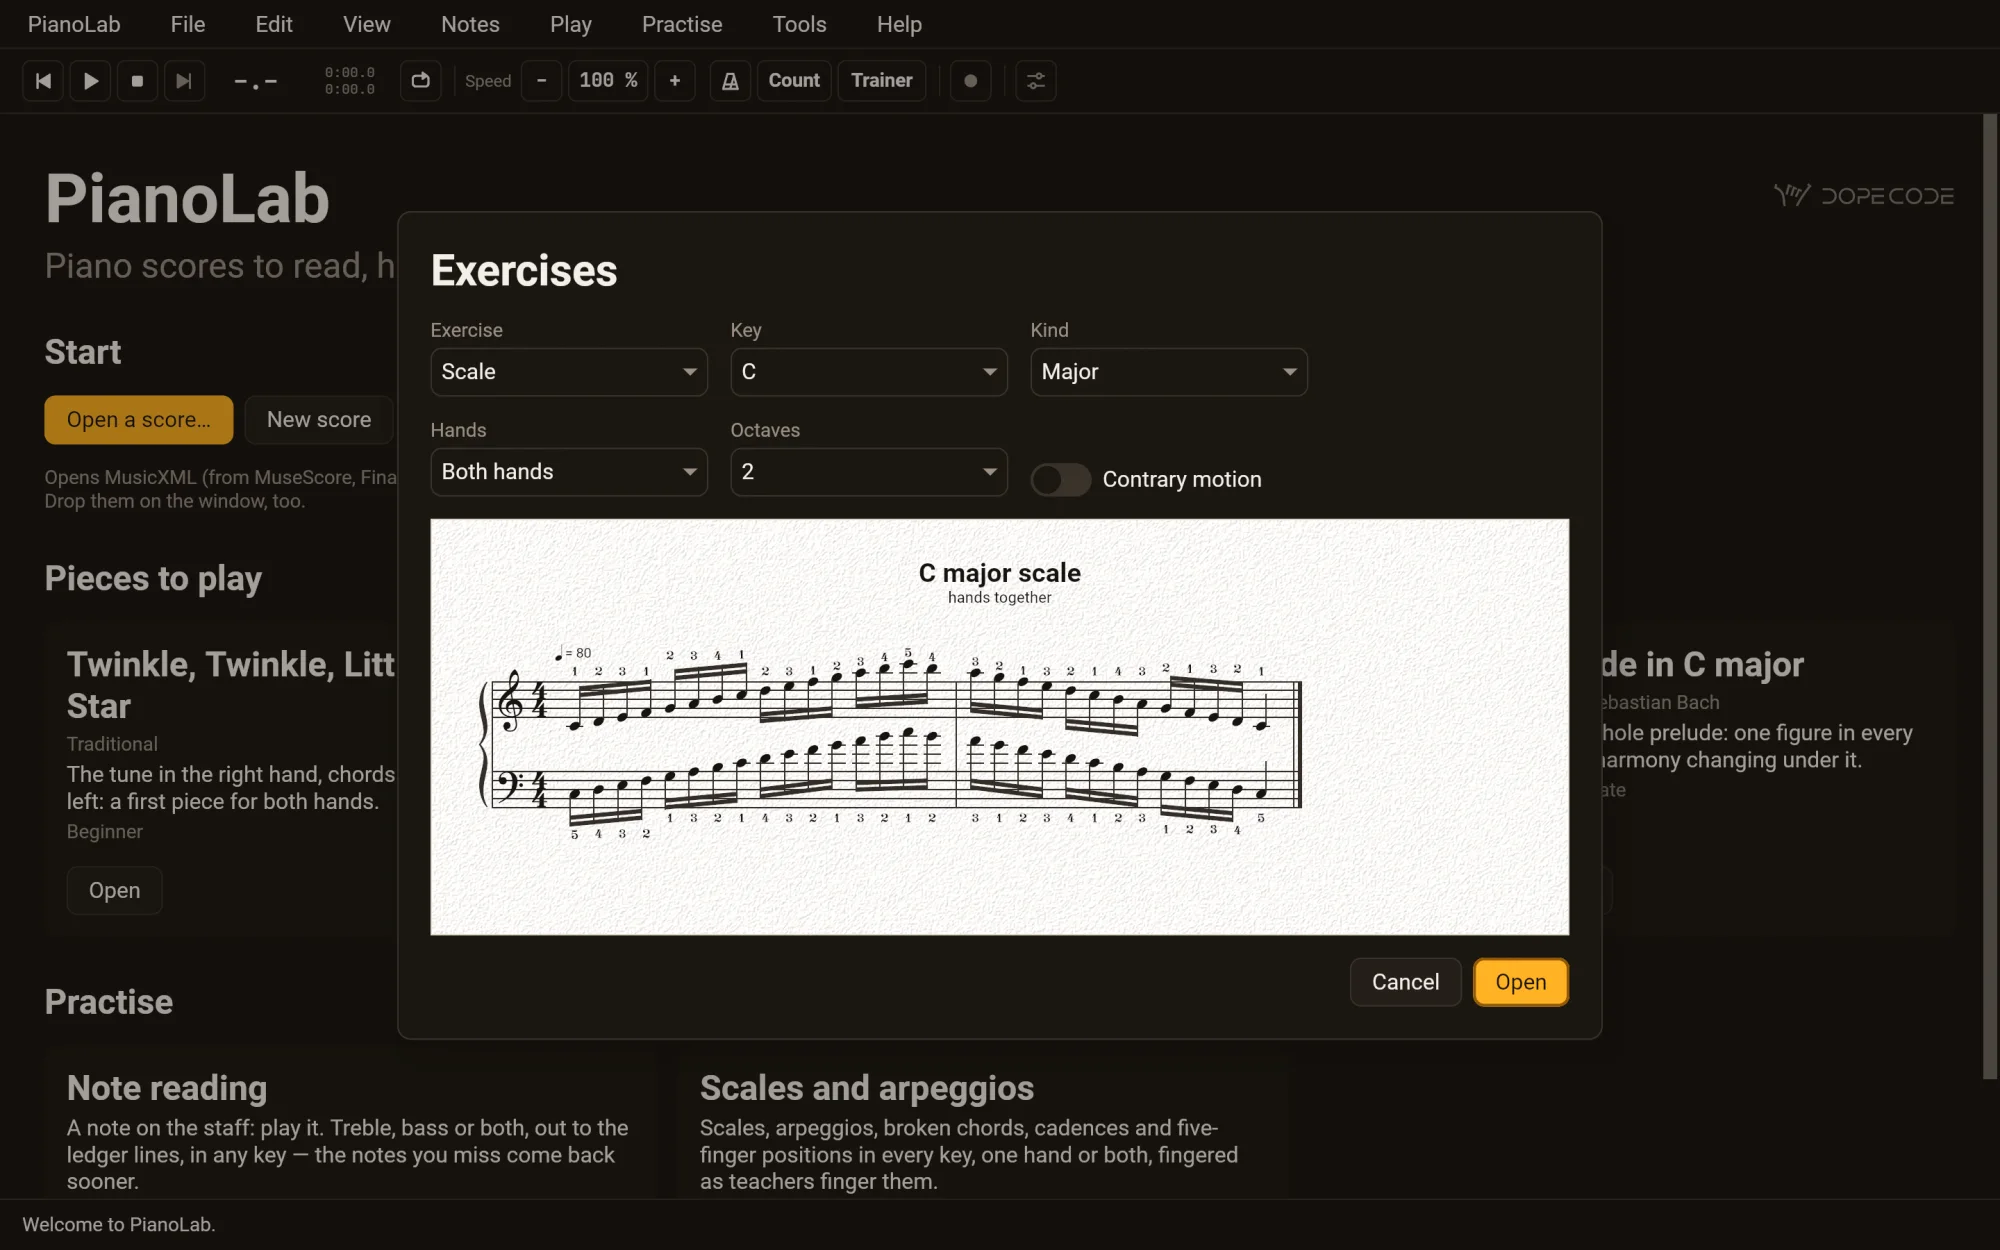Open the View menu
2000x1250 pixels.
[367, 24]
